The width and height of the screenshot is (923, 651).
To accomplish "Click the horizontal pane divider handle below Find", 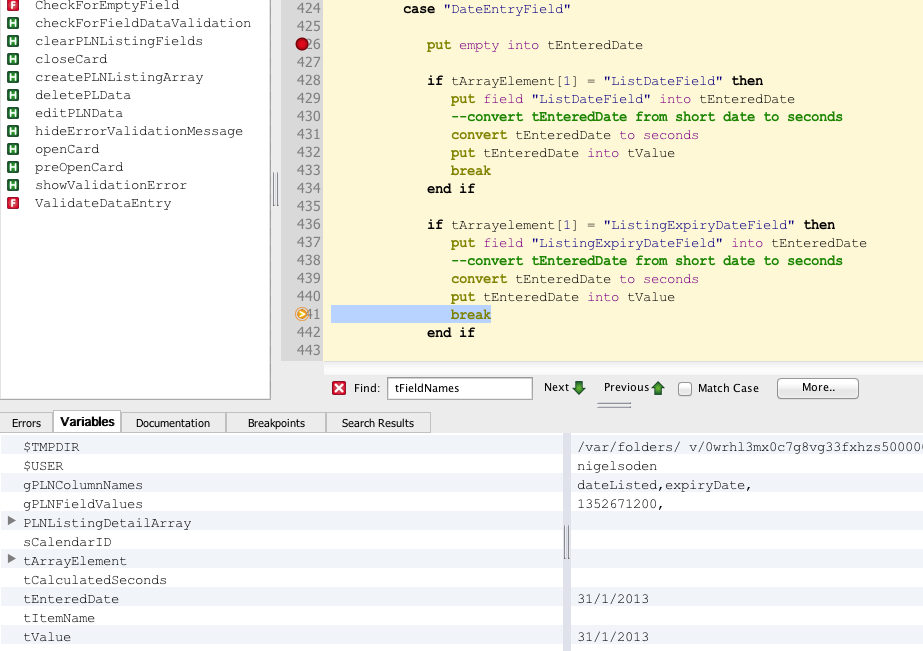I will [614, 405].
